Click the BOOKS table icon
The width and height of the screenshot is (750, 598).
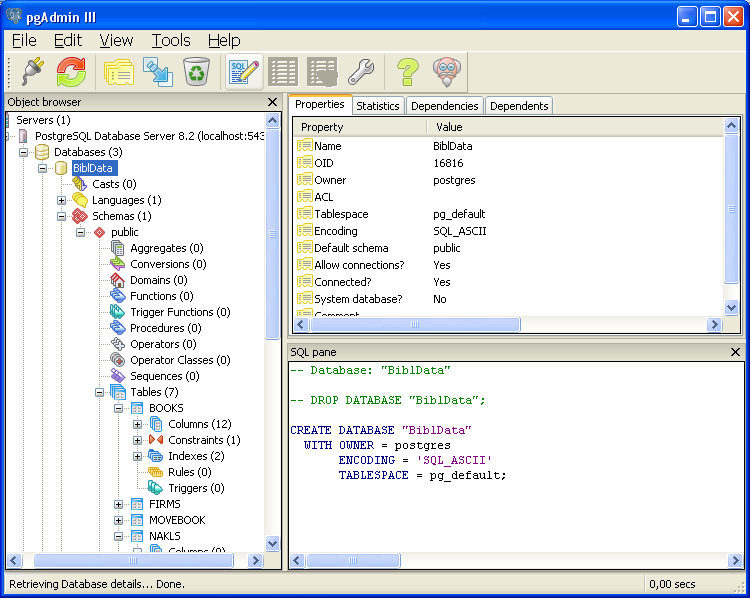click(x=137, y=408)
